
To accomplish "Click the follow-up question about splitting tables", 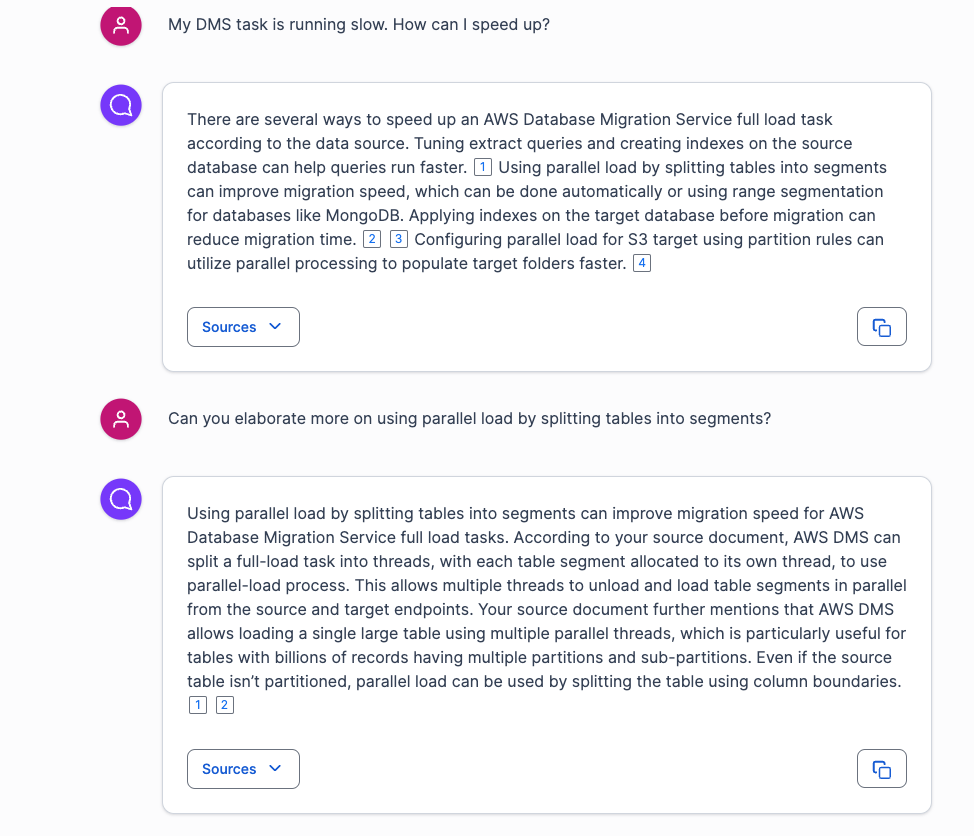I will pos(470,418).
